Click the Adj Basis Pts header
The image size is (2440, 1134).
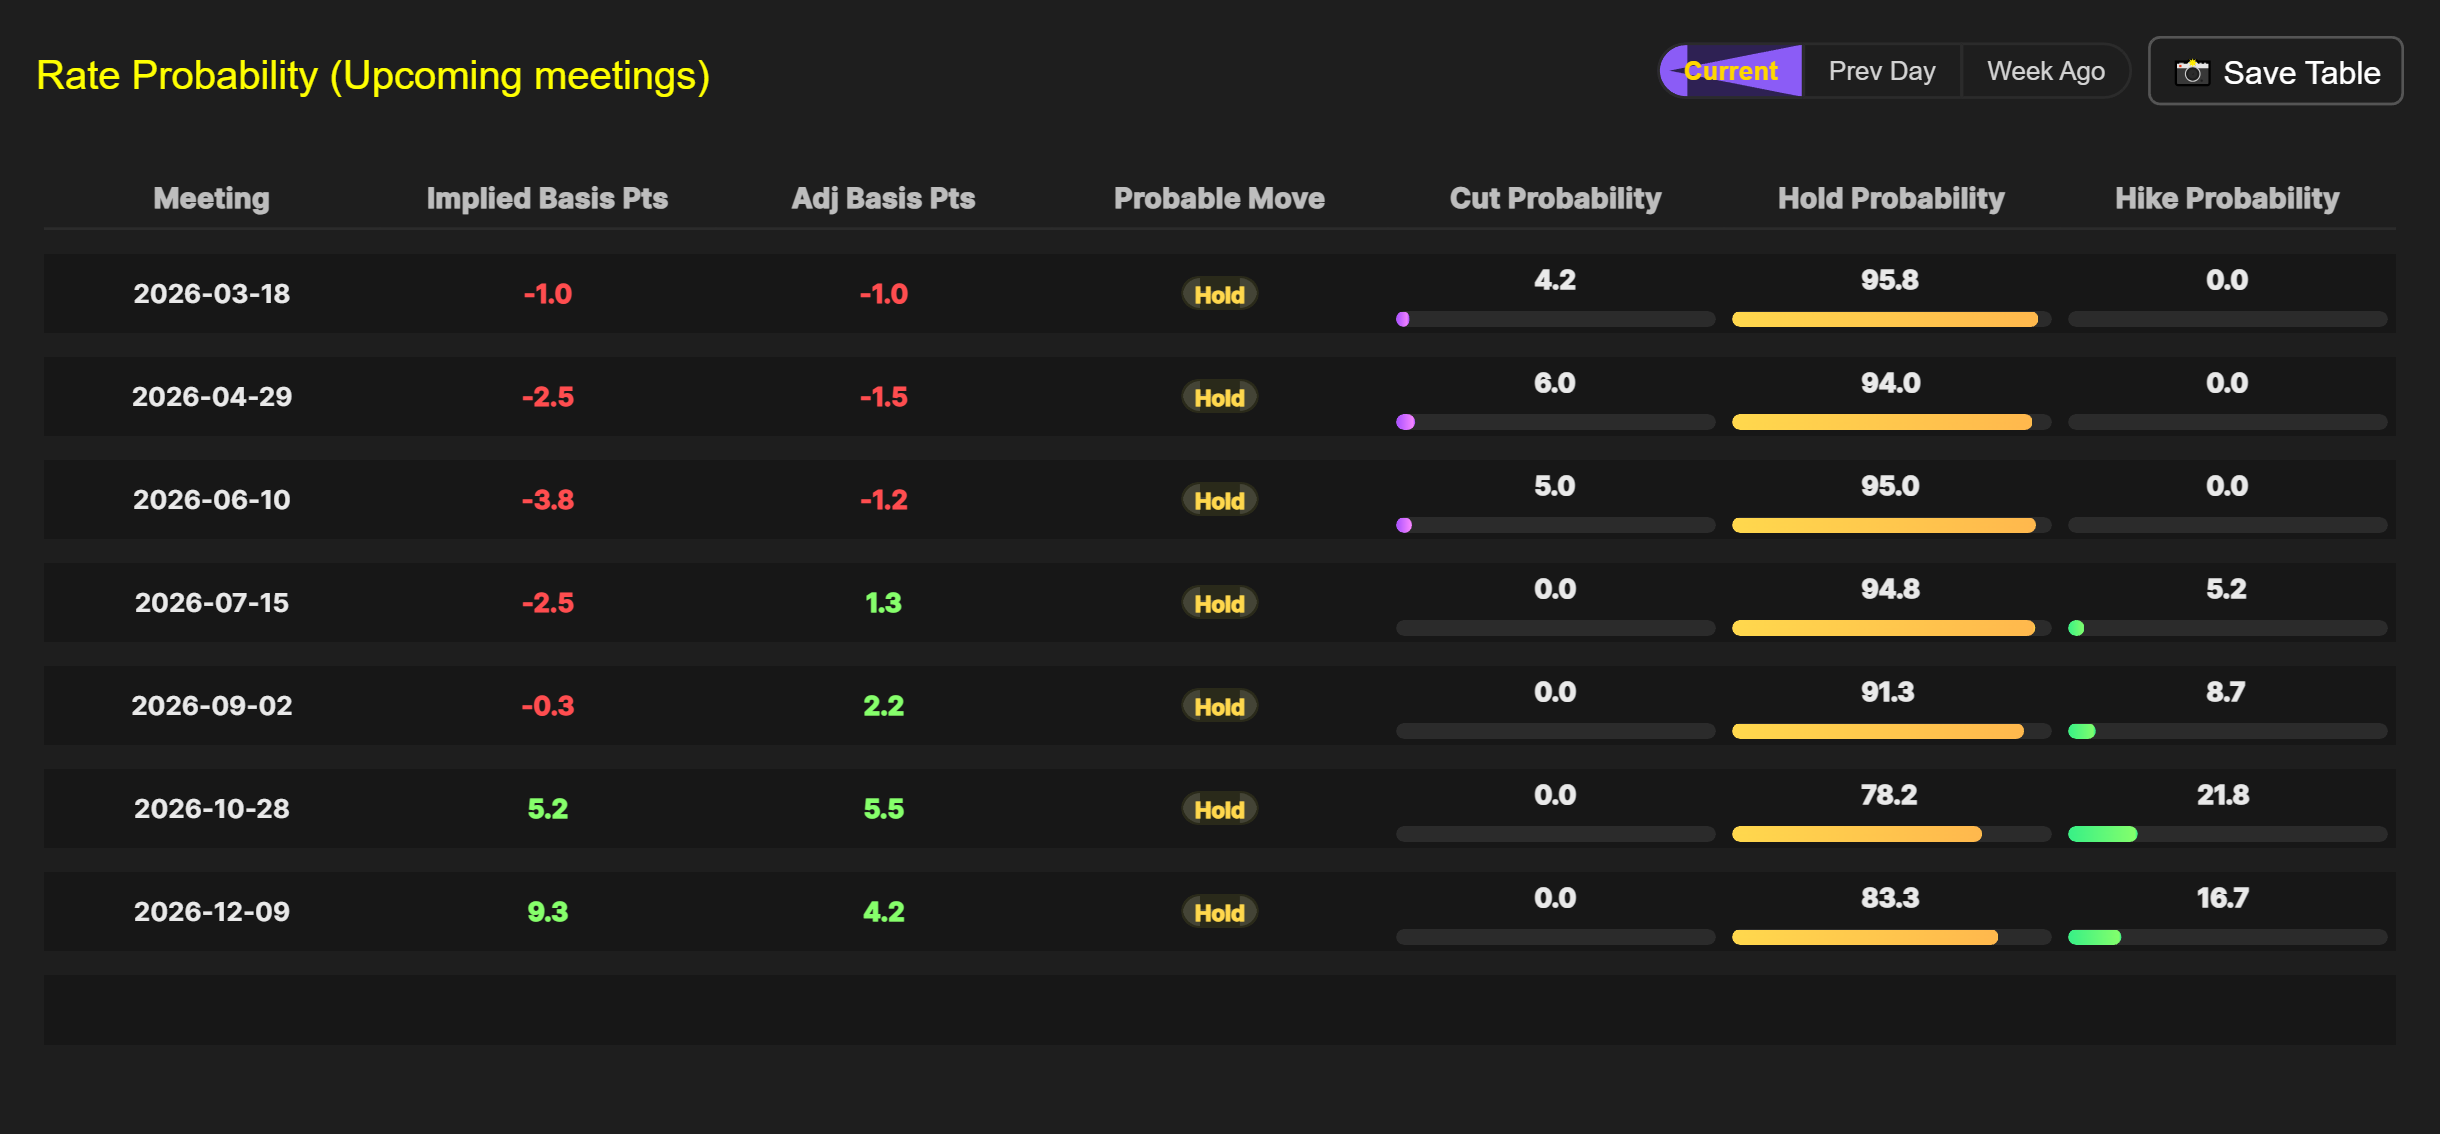coord(883,198)
